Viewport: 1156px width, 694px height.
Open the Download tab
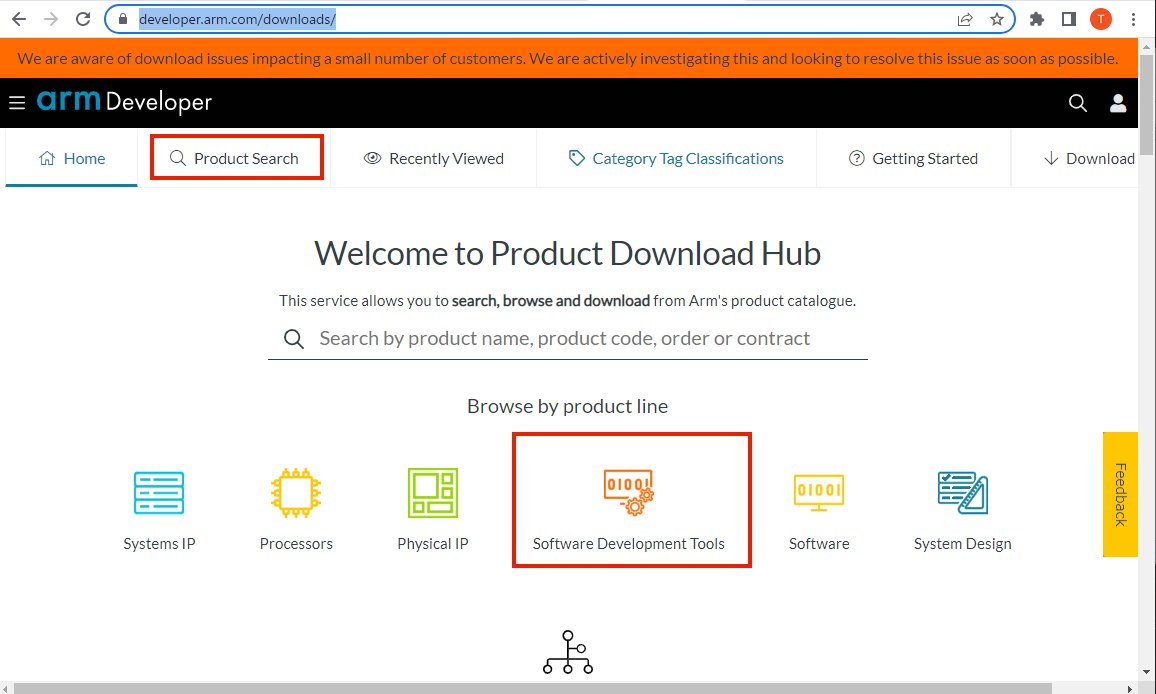[1089, 159]
